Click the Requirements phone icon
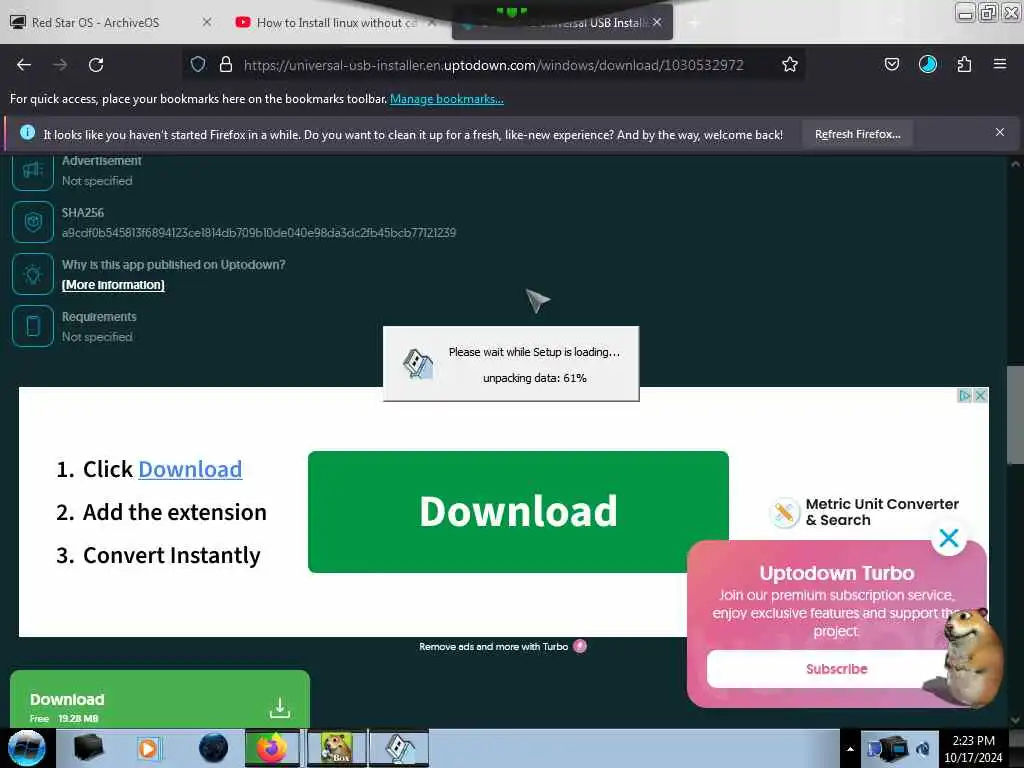Screen dimensions: 1024x768 (x=33, y=325)
